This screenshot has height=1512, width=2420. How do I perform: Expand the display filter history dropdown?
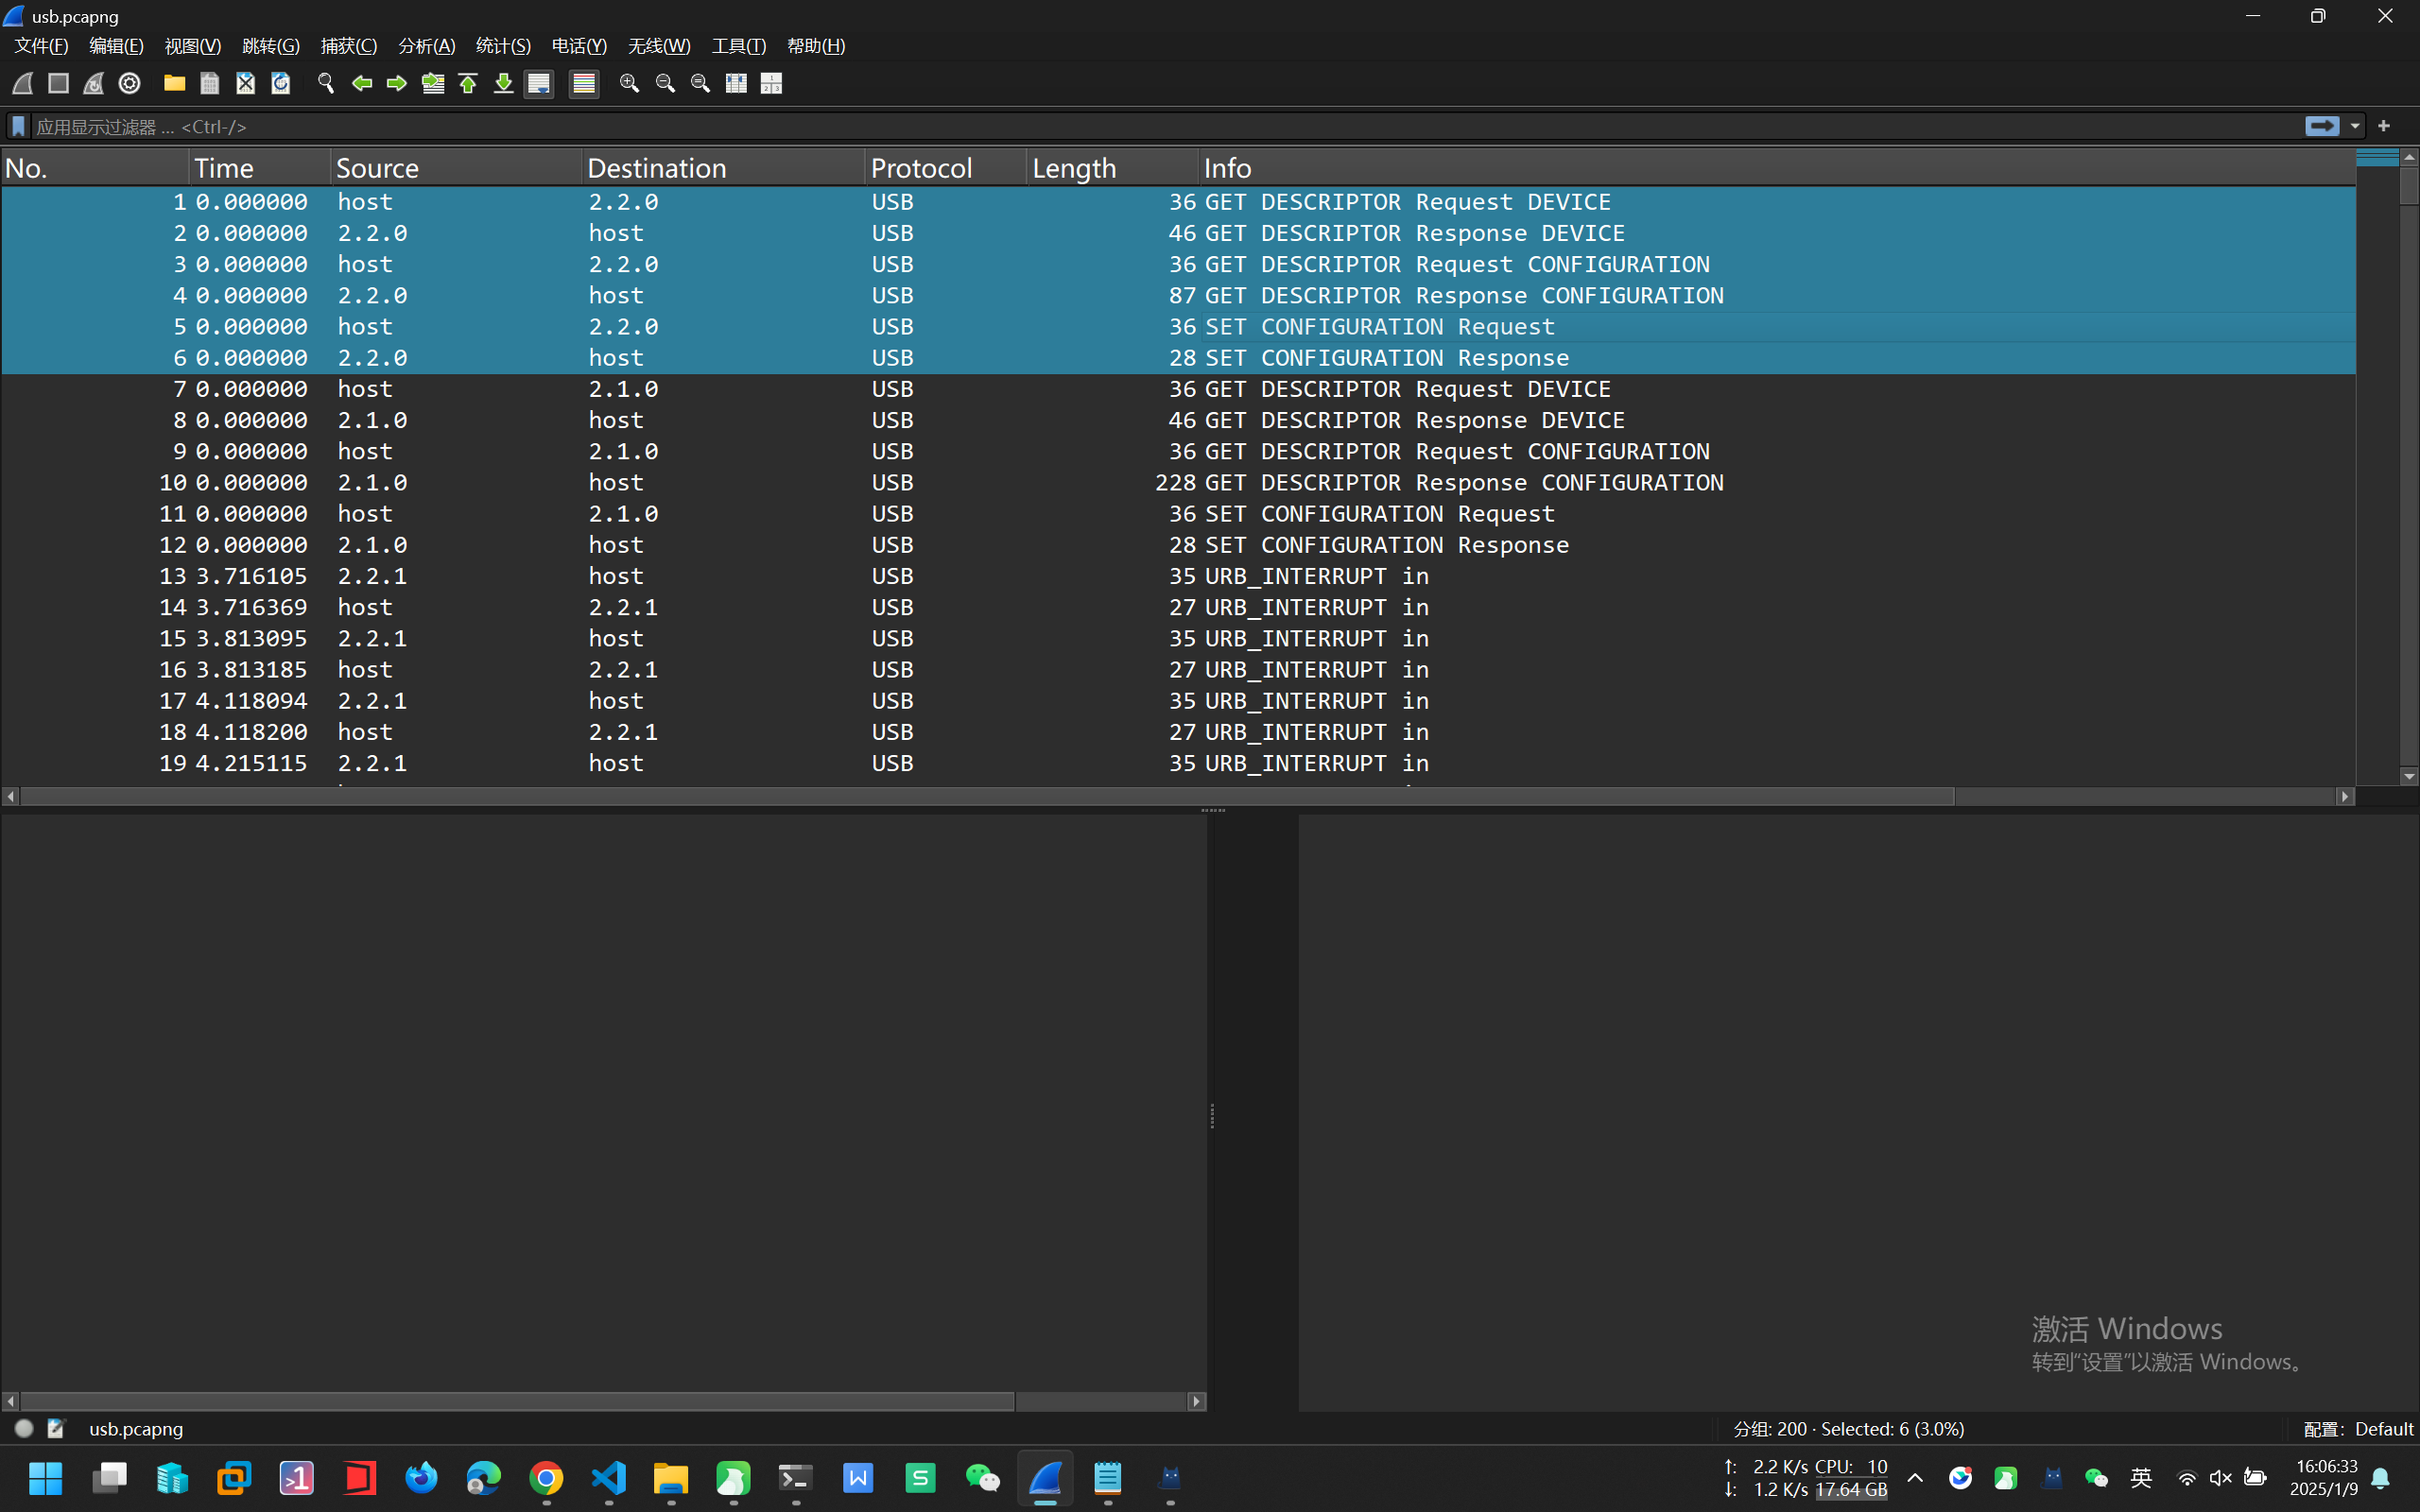click(x=2355, y=126)
